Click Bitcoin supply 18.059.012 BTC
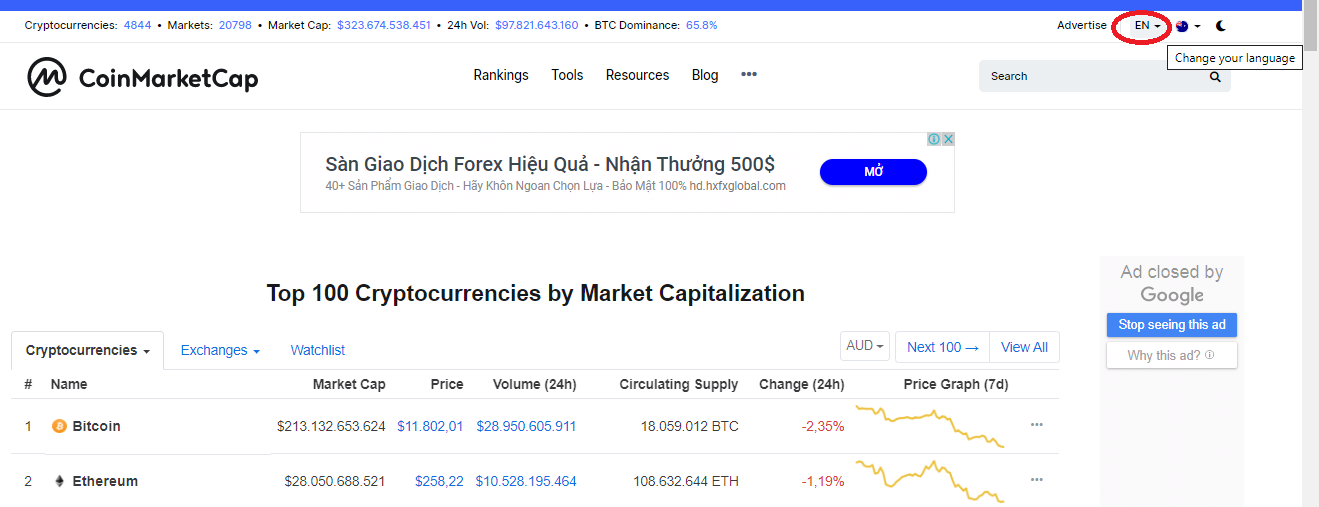This screenshot has height=507, width=1319. [690, 426]
